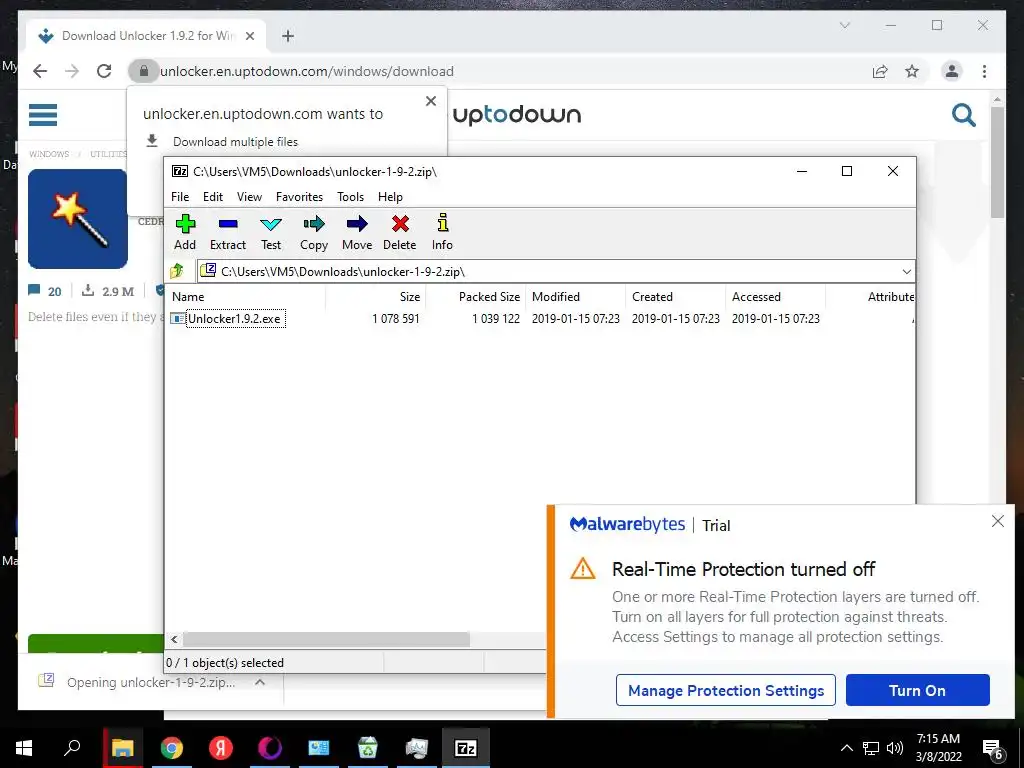The height and width of the screenshot is (768, 1024).
Task: Open 7-Zip Help menu
Action: (390, 197)
